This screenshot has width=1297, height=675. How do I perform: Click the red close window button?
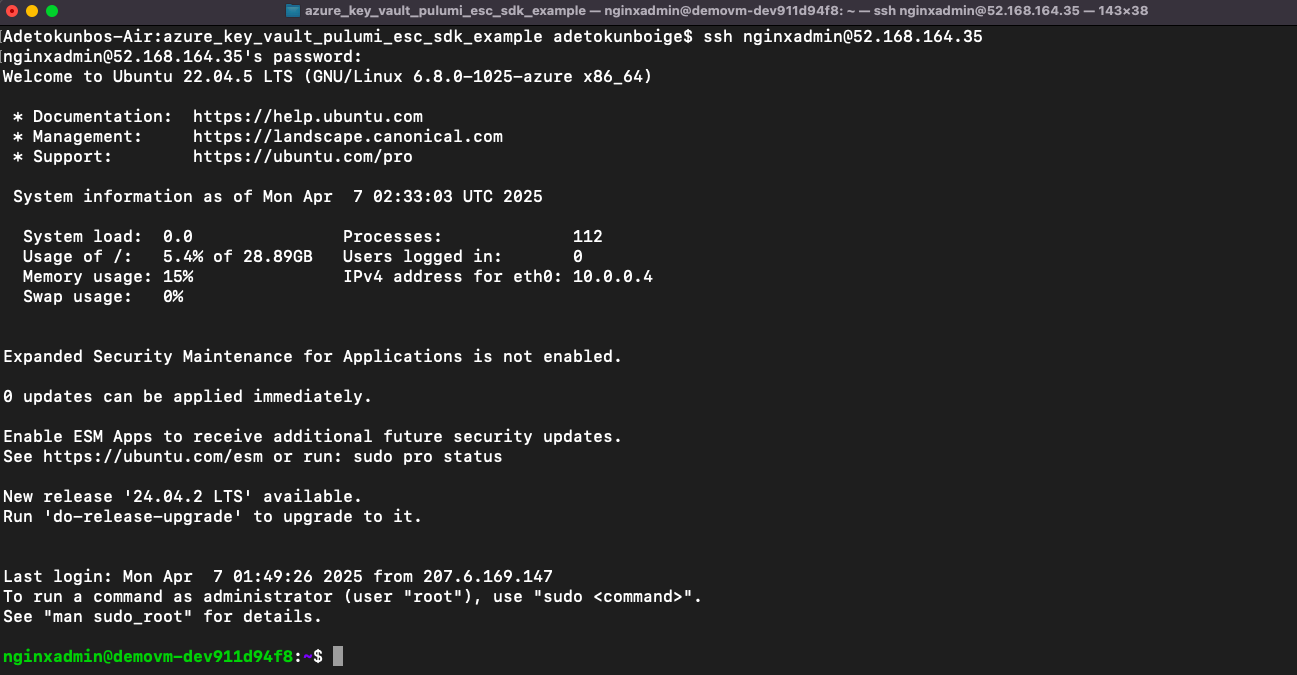13,11
